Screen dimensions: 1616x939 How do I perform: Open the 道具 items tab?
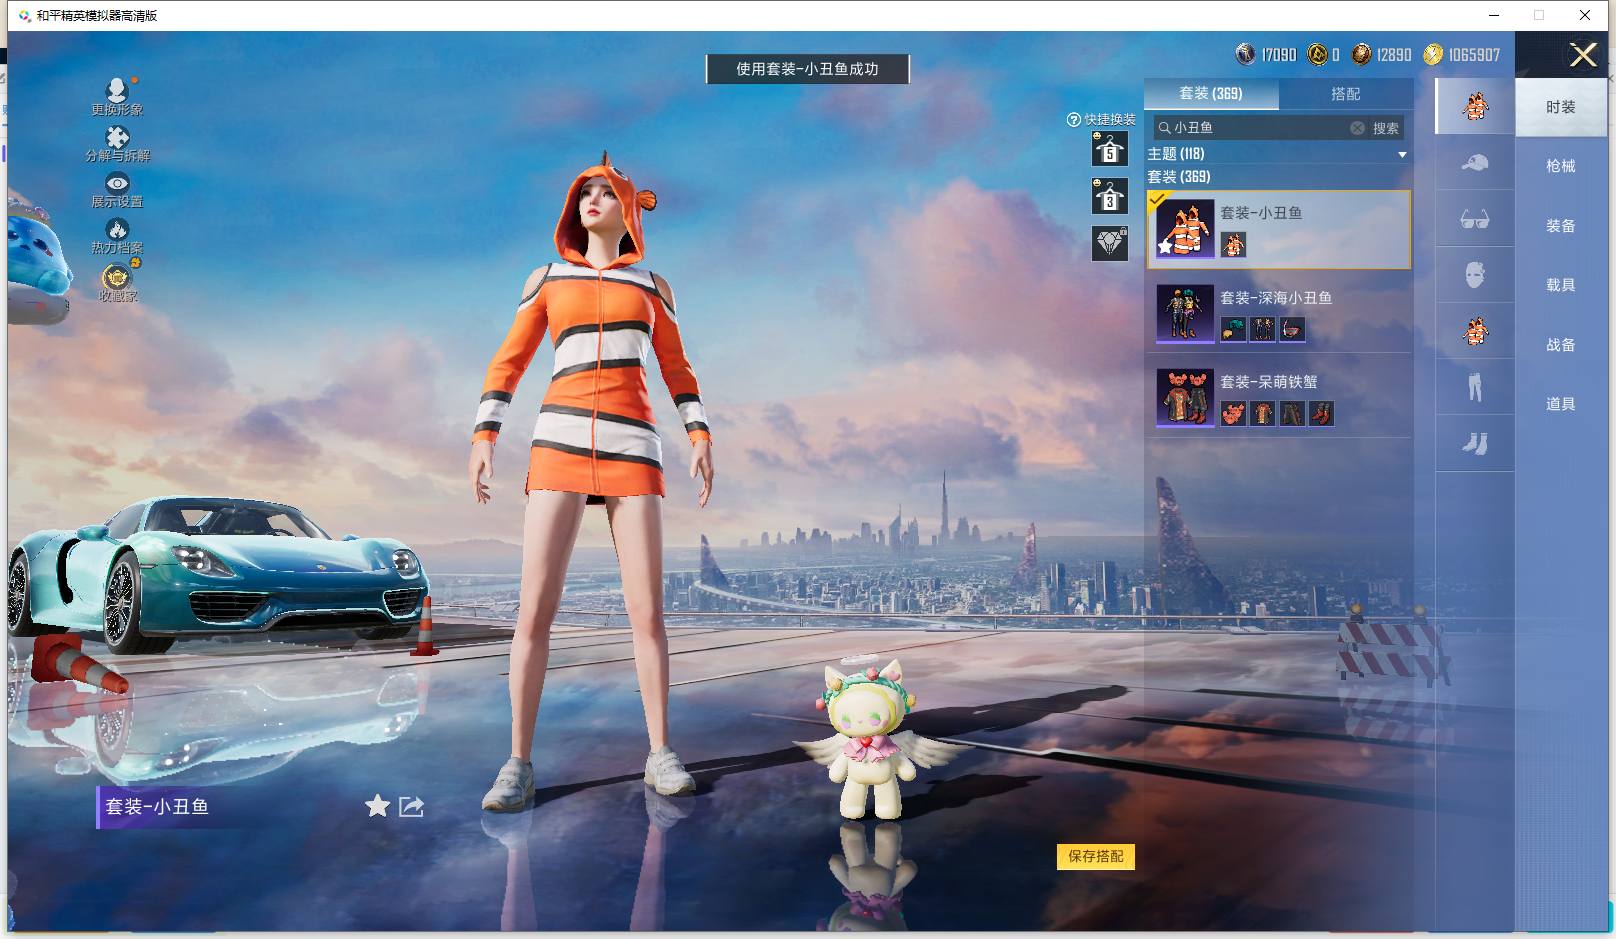(x=1561, y=404)
